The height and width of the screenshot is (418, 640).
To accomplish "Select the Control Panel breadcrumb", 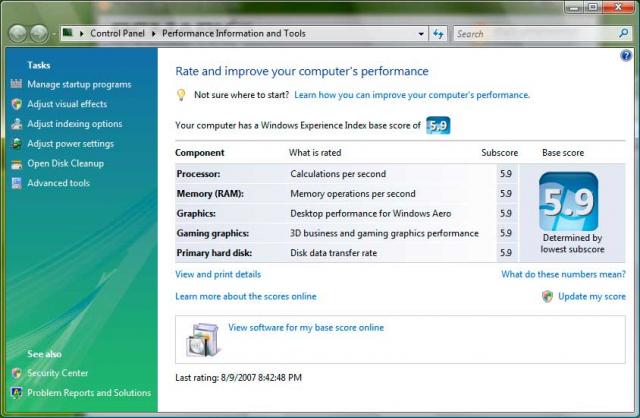I will click(x=118, y=33).
